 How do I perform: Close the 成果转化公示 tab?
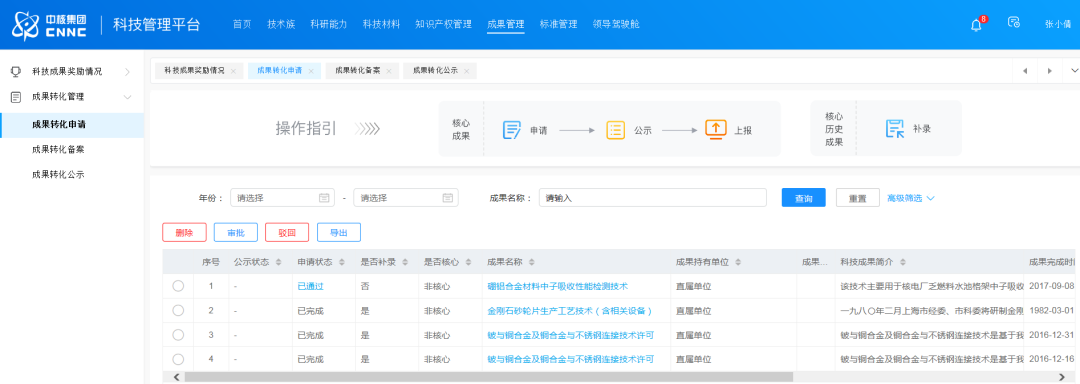[x=466, y=71]
